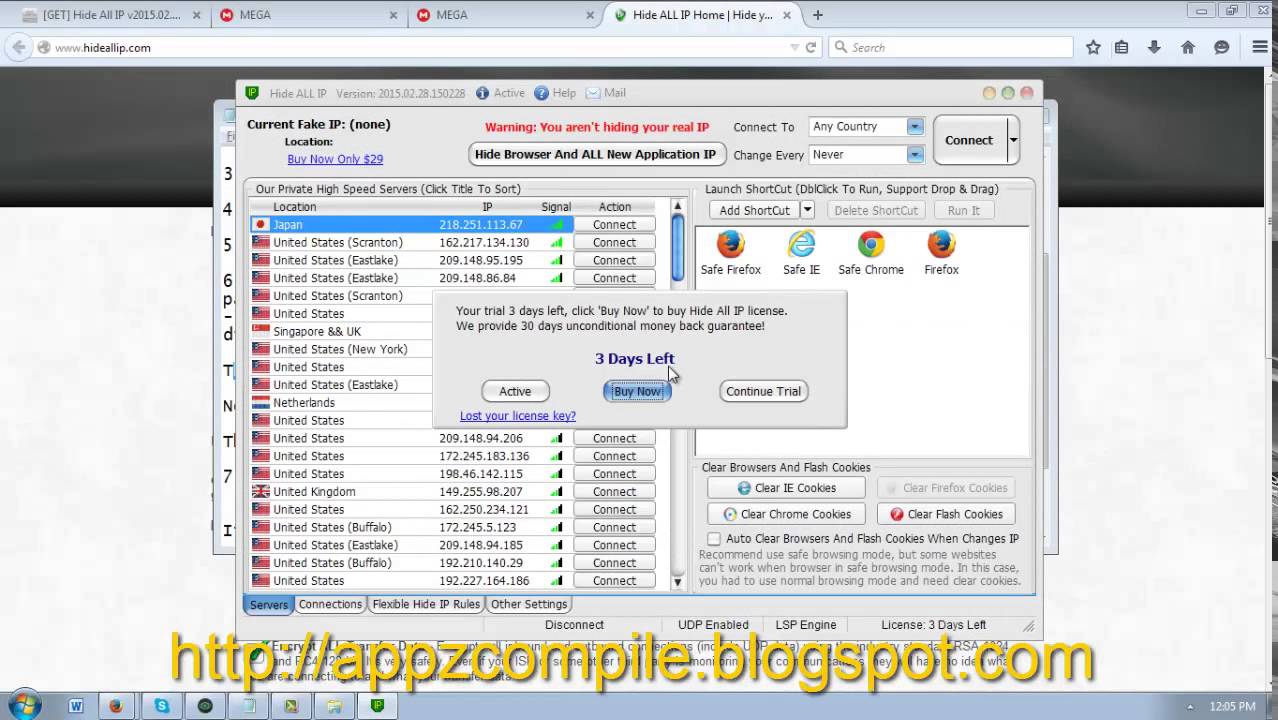Launch the plain Firefox shortcut
1278x720 pixels.
coord(941,252)
